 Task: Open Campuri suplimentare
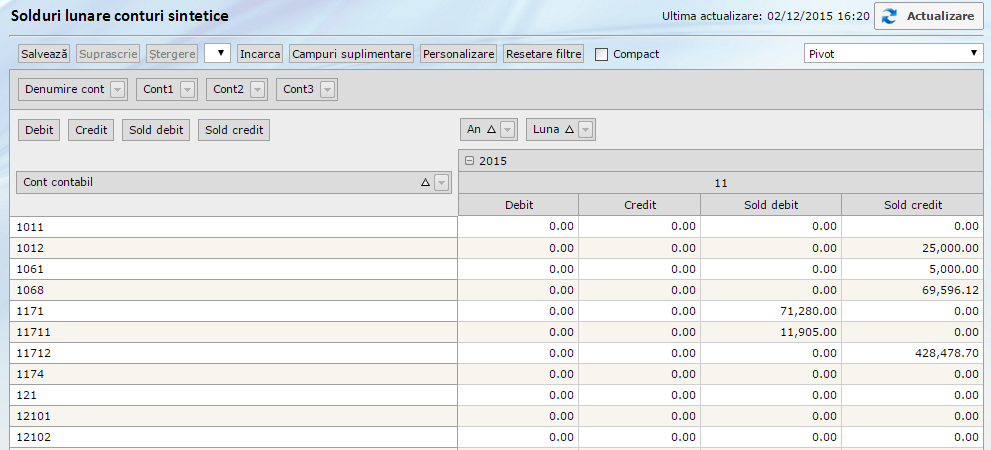tap(351, 53)
